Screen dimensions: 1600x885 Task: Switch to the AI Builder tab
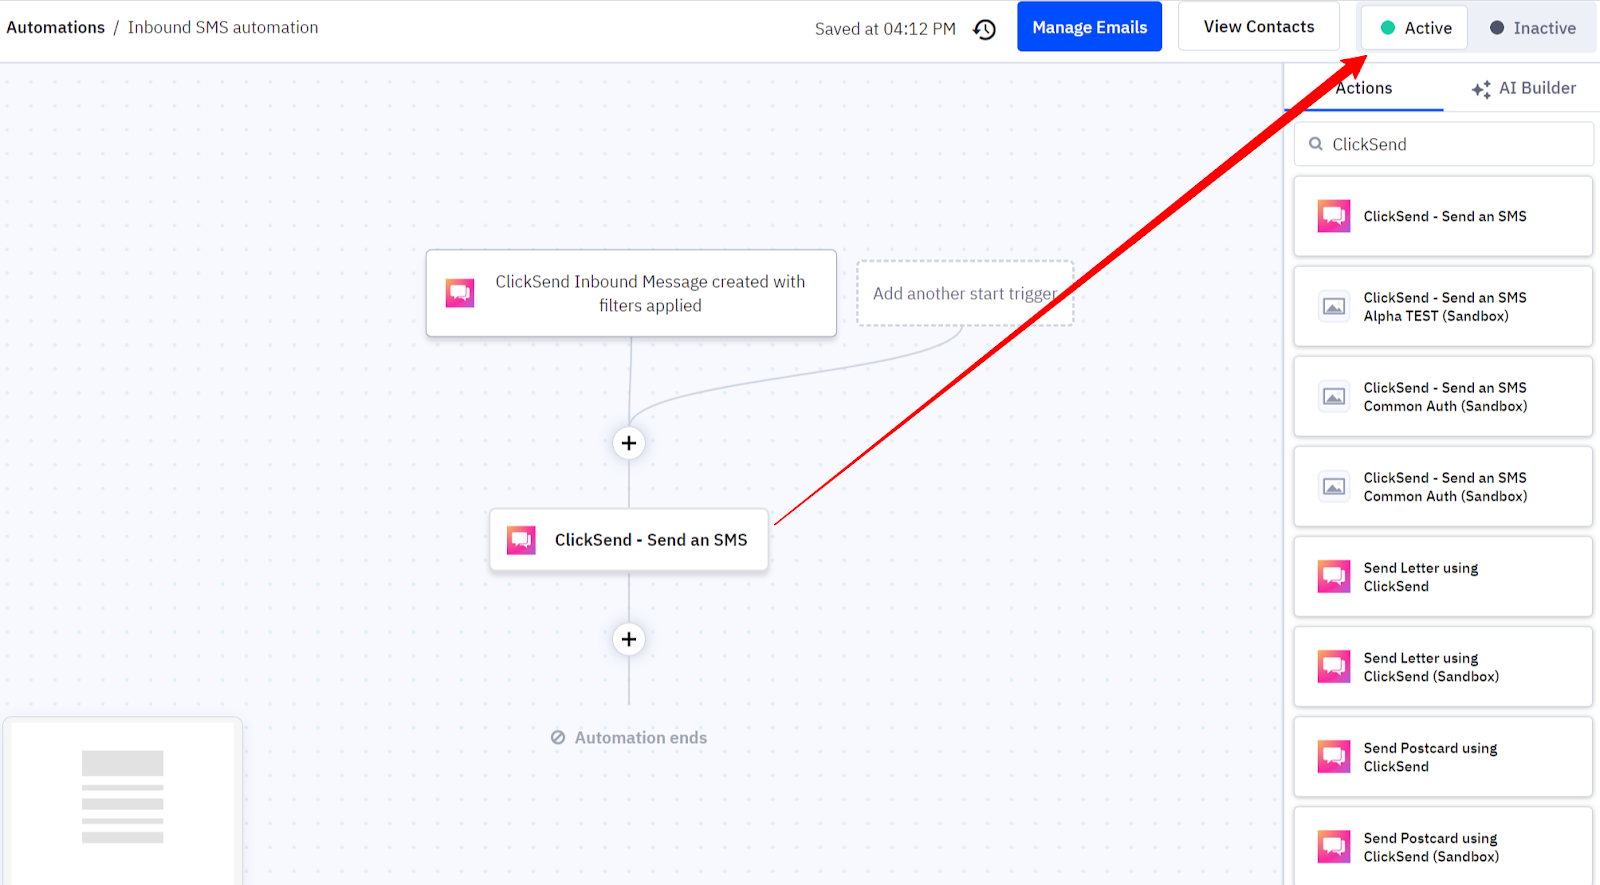(1523, 88)
